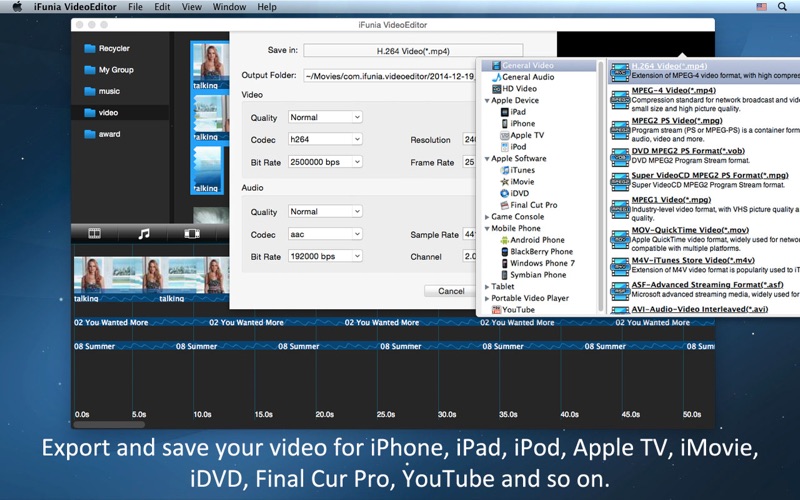Click the US flag input source icon

(x=761, y=7)
